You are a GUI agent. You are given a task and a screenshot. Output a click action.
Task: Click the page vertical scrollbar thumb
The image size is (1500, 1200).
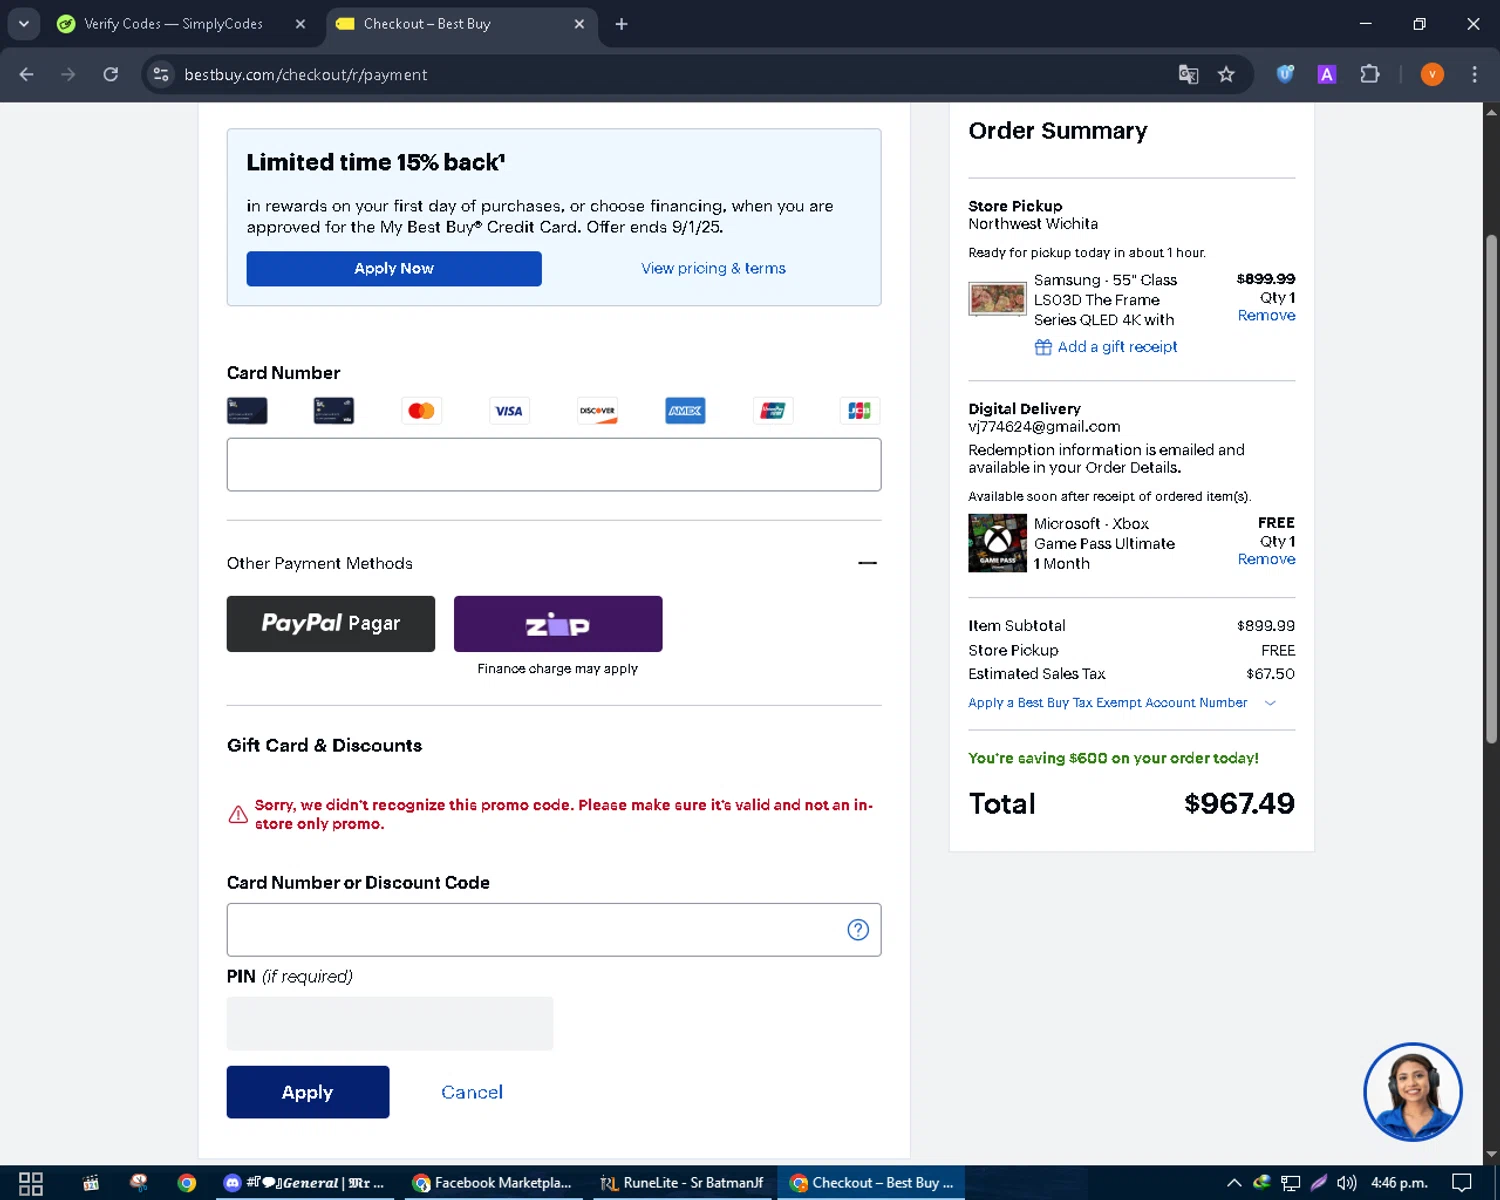1491,490
